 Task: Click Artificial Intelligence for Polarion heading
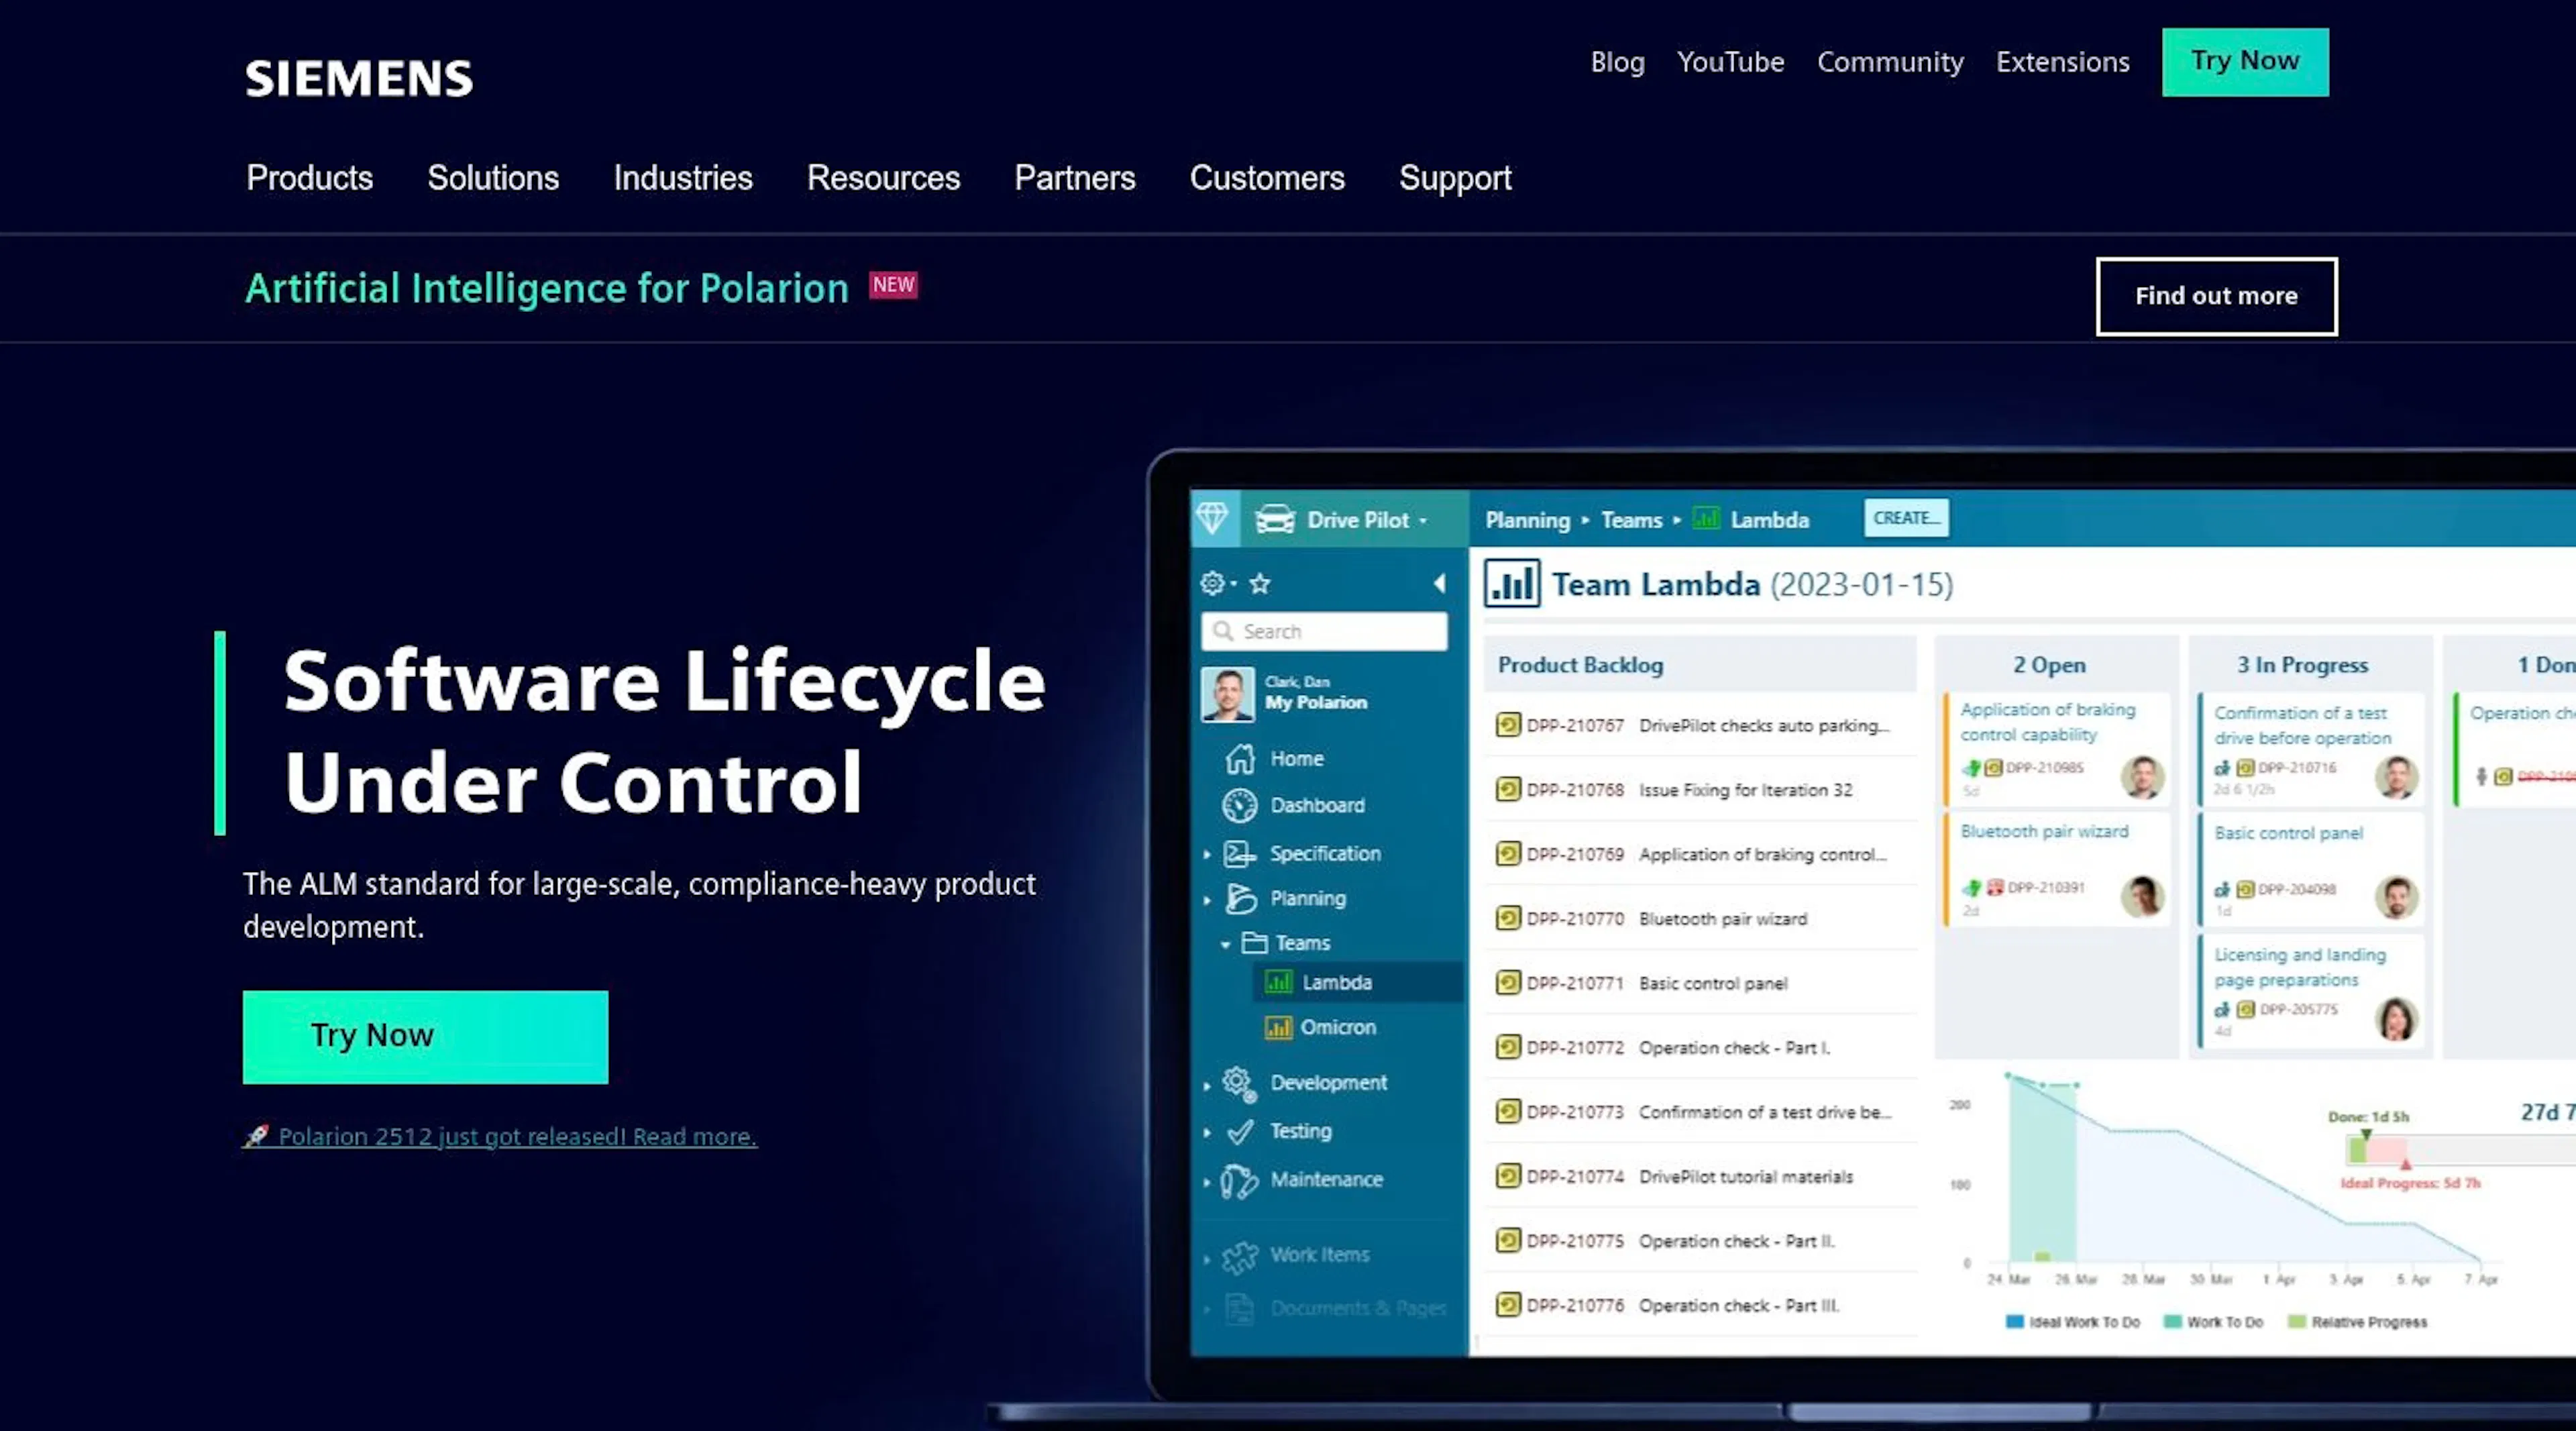547,288
